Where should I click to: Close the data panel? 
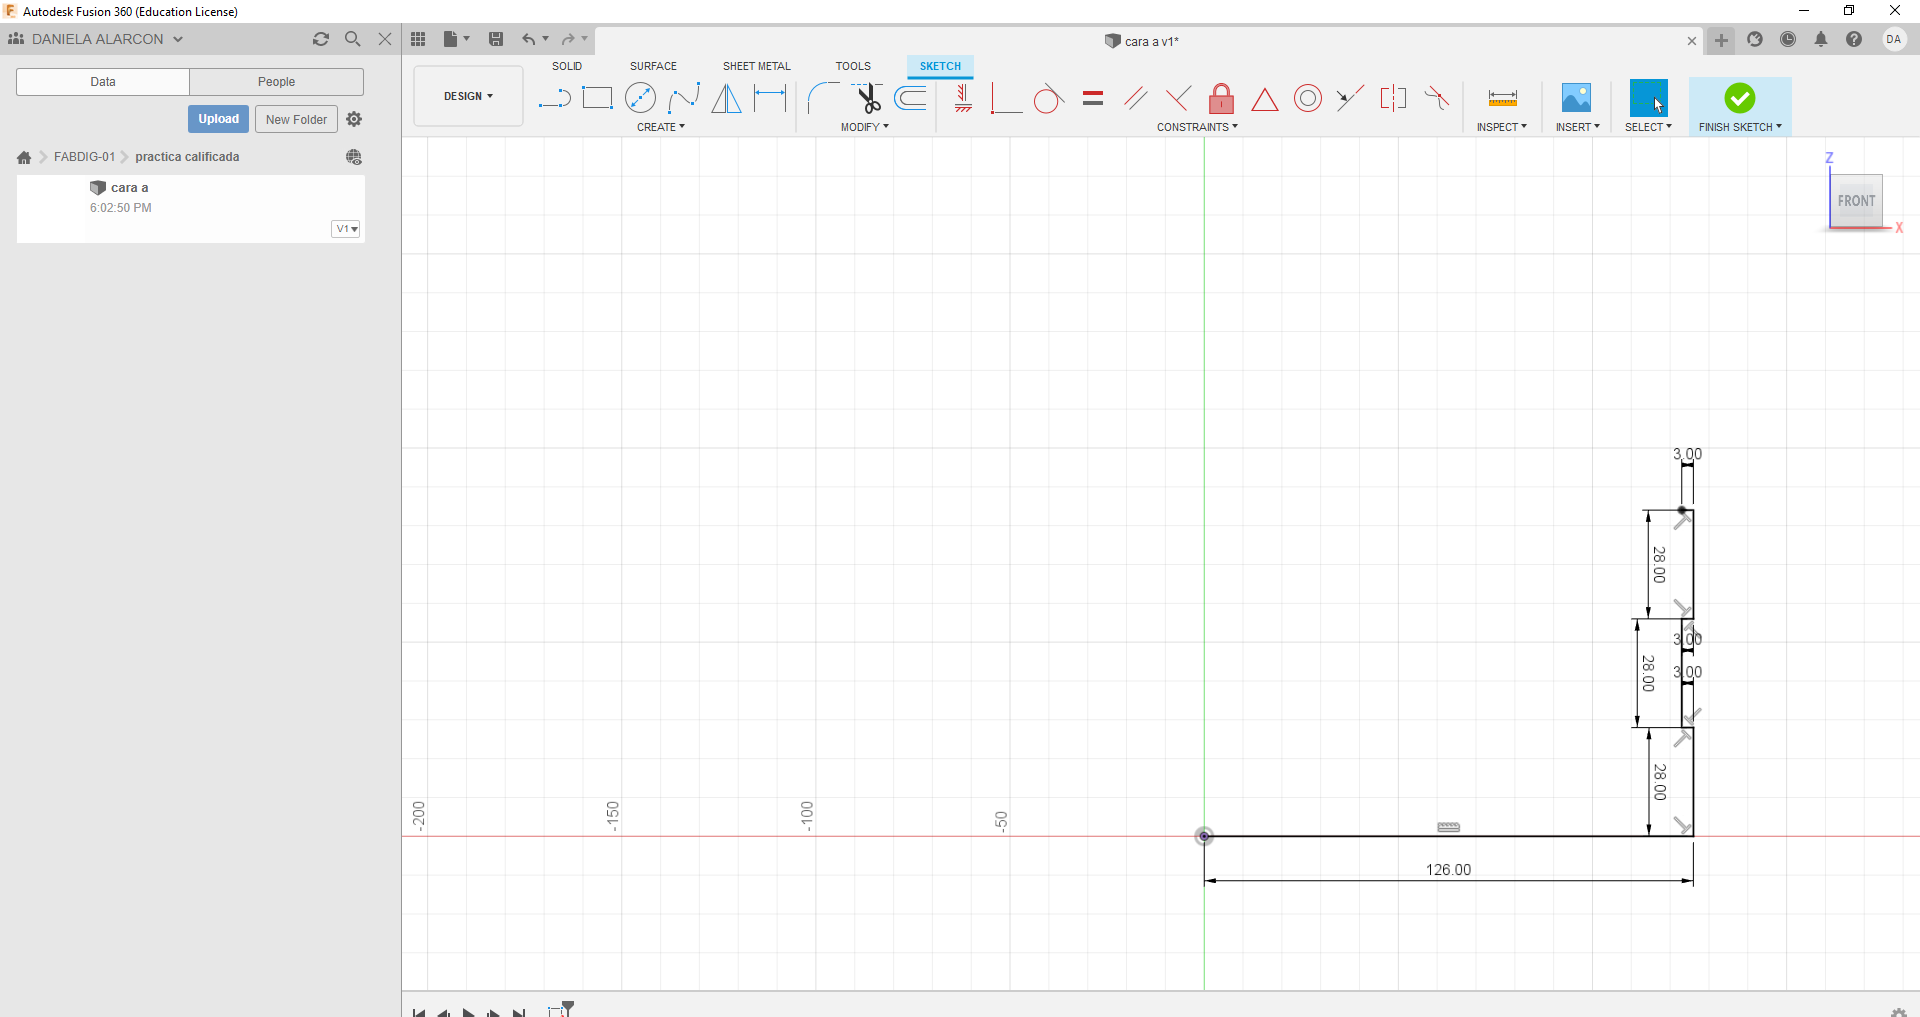coord(385,39)
